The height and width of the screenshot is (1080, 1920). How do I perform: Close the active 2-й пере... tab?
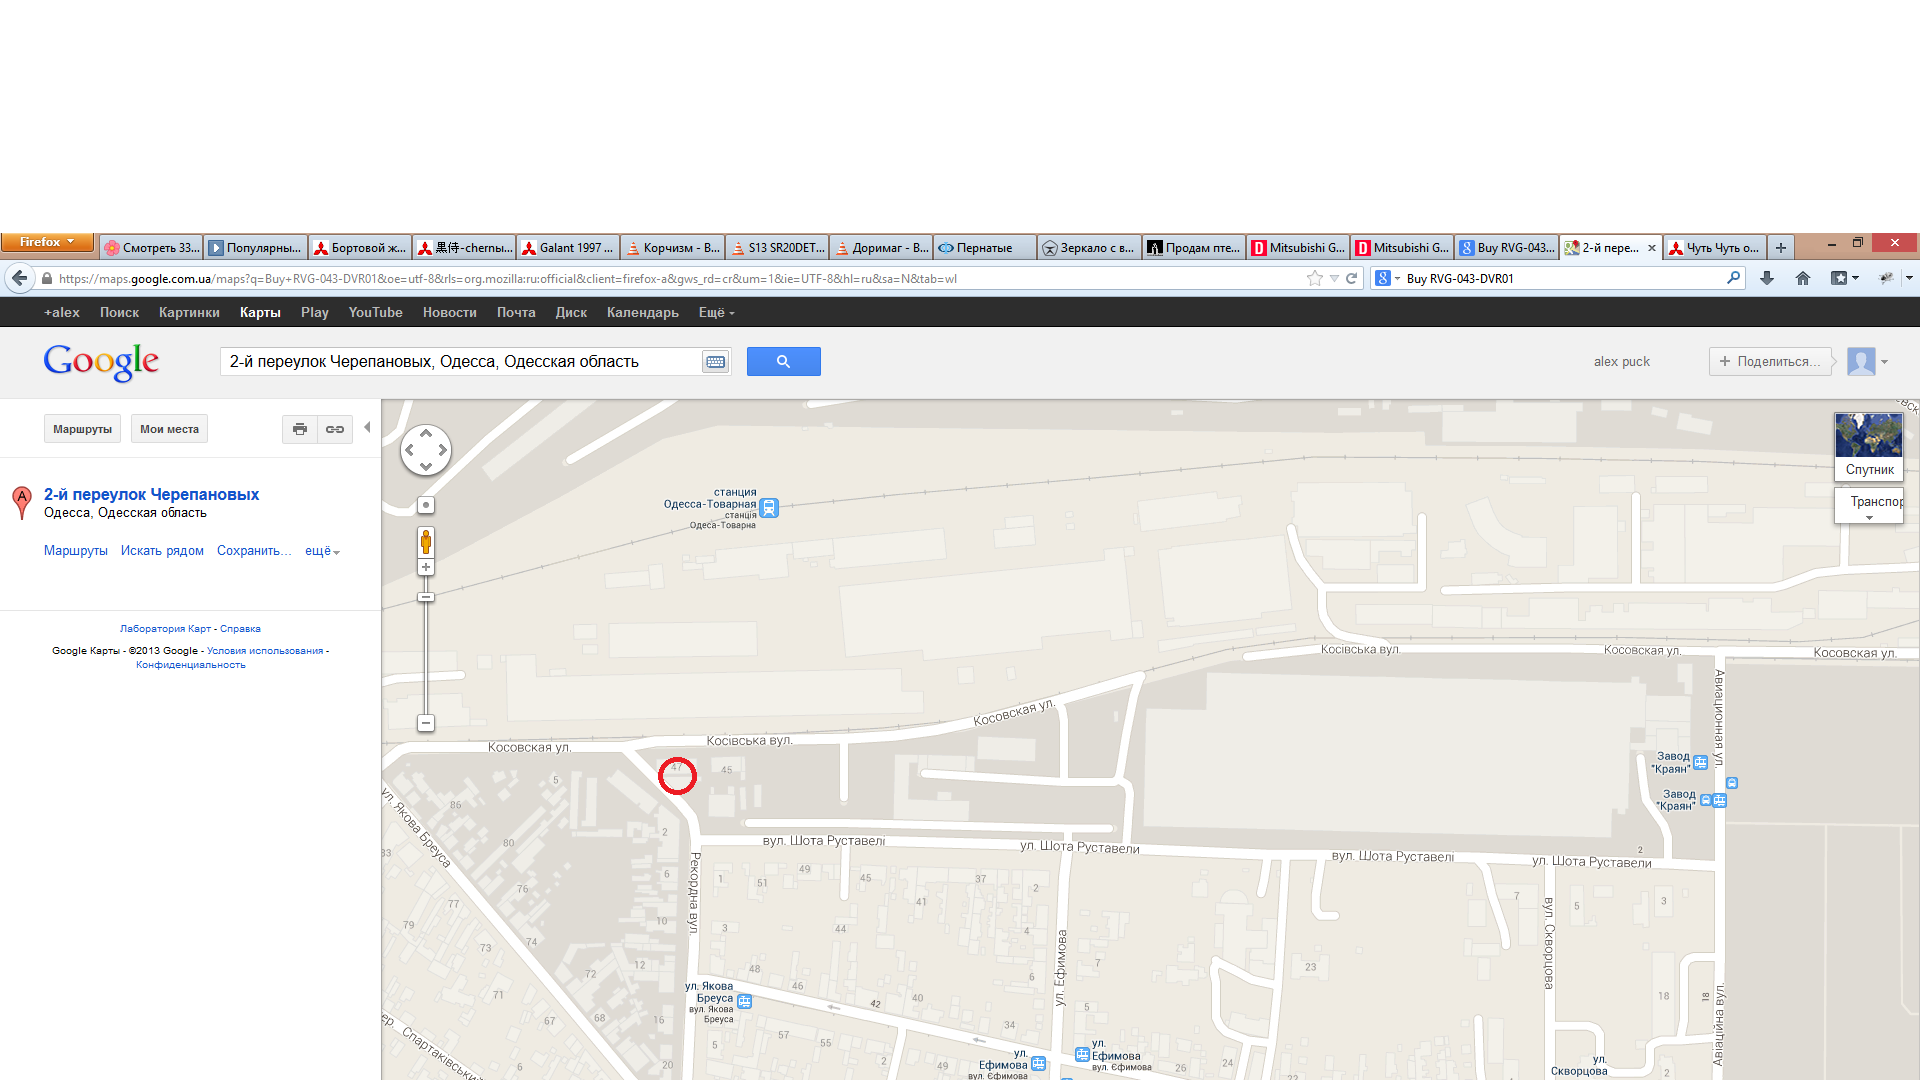pyautogui.click(x=1651, y=248)
